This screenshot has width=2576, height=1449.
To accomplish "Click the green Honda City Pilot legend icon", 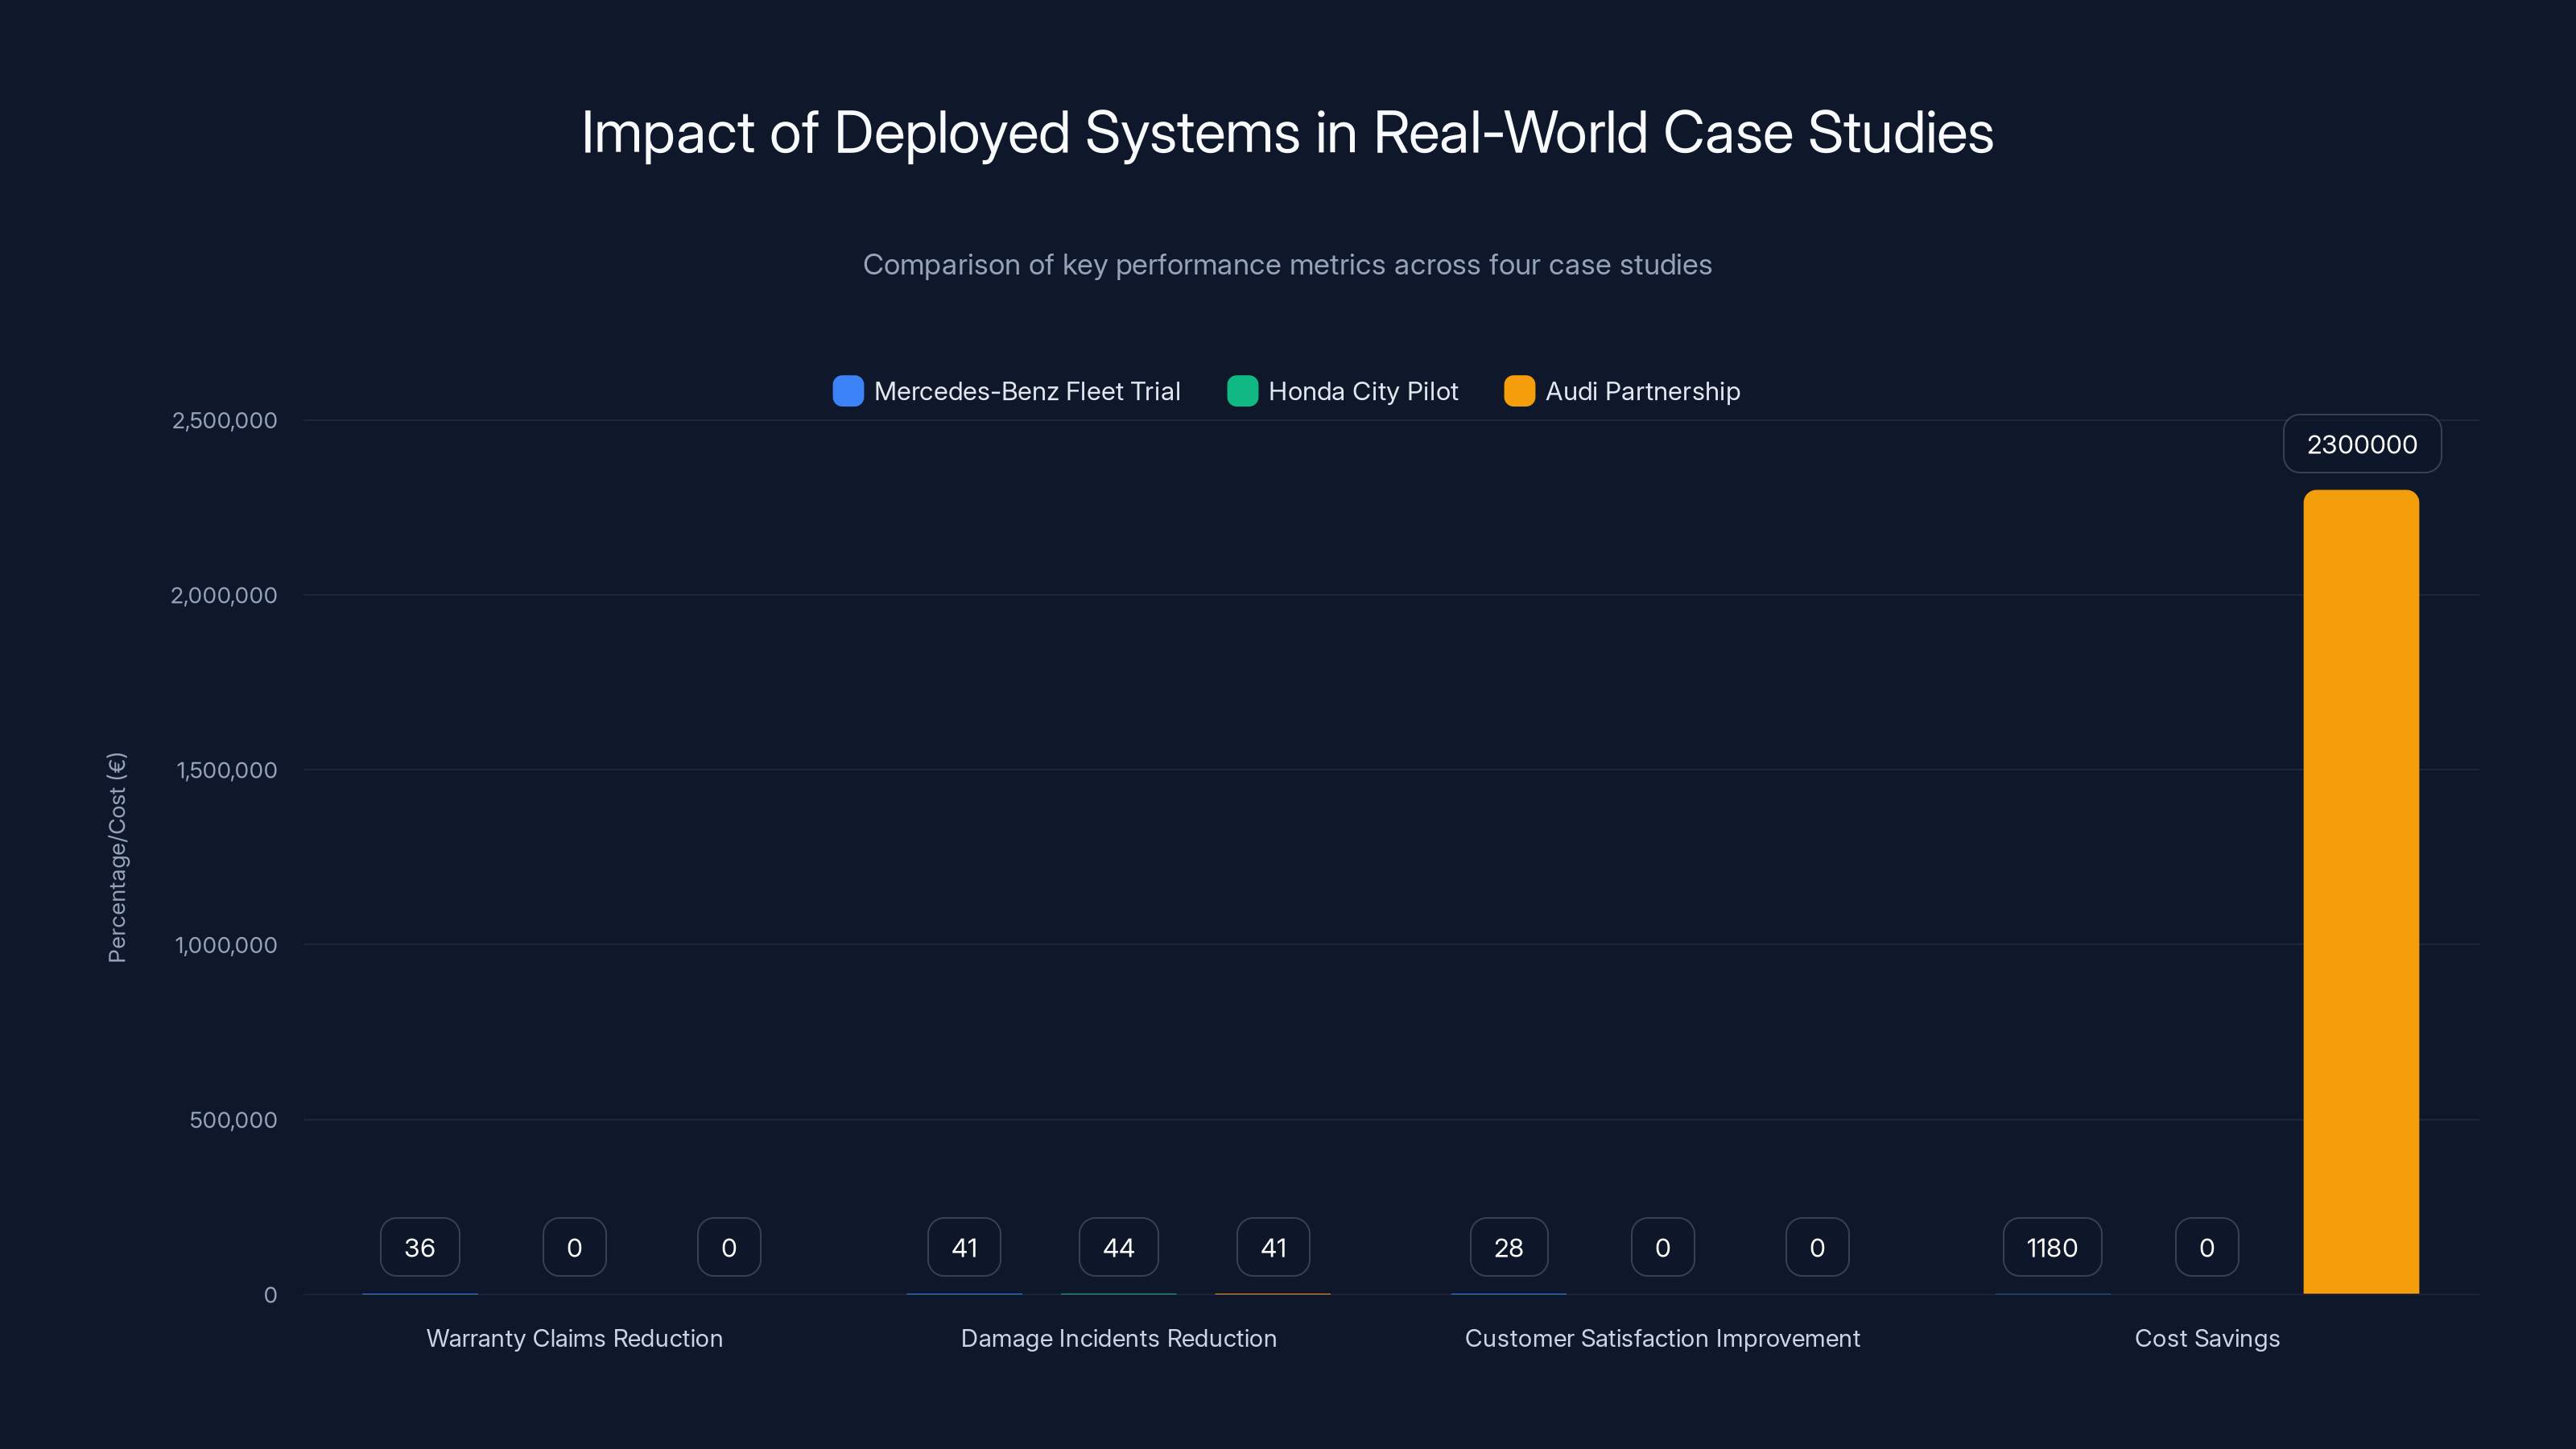I will (x=1242, y=391).
